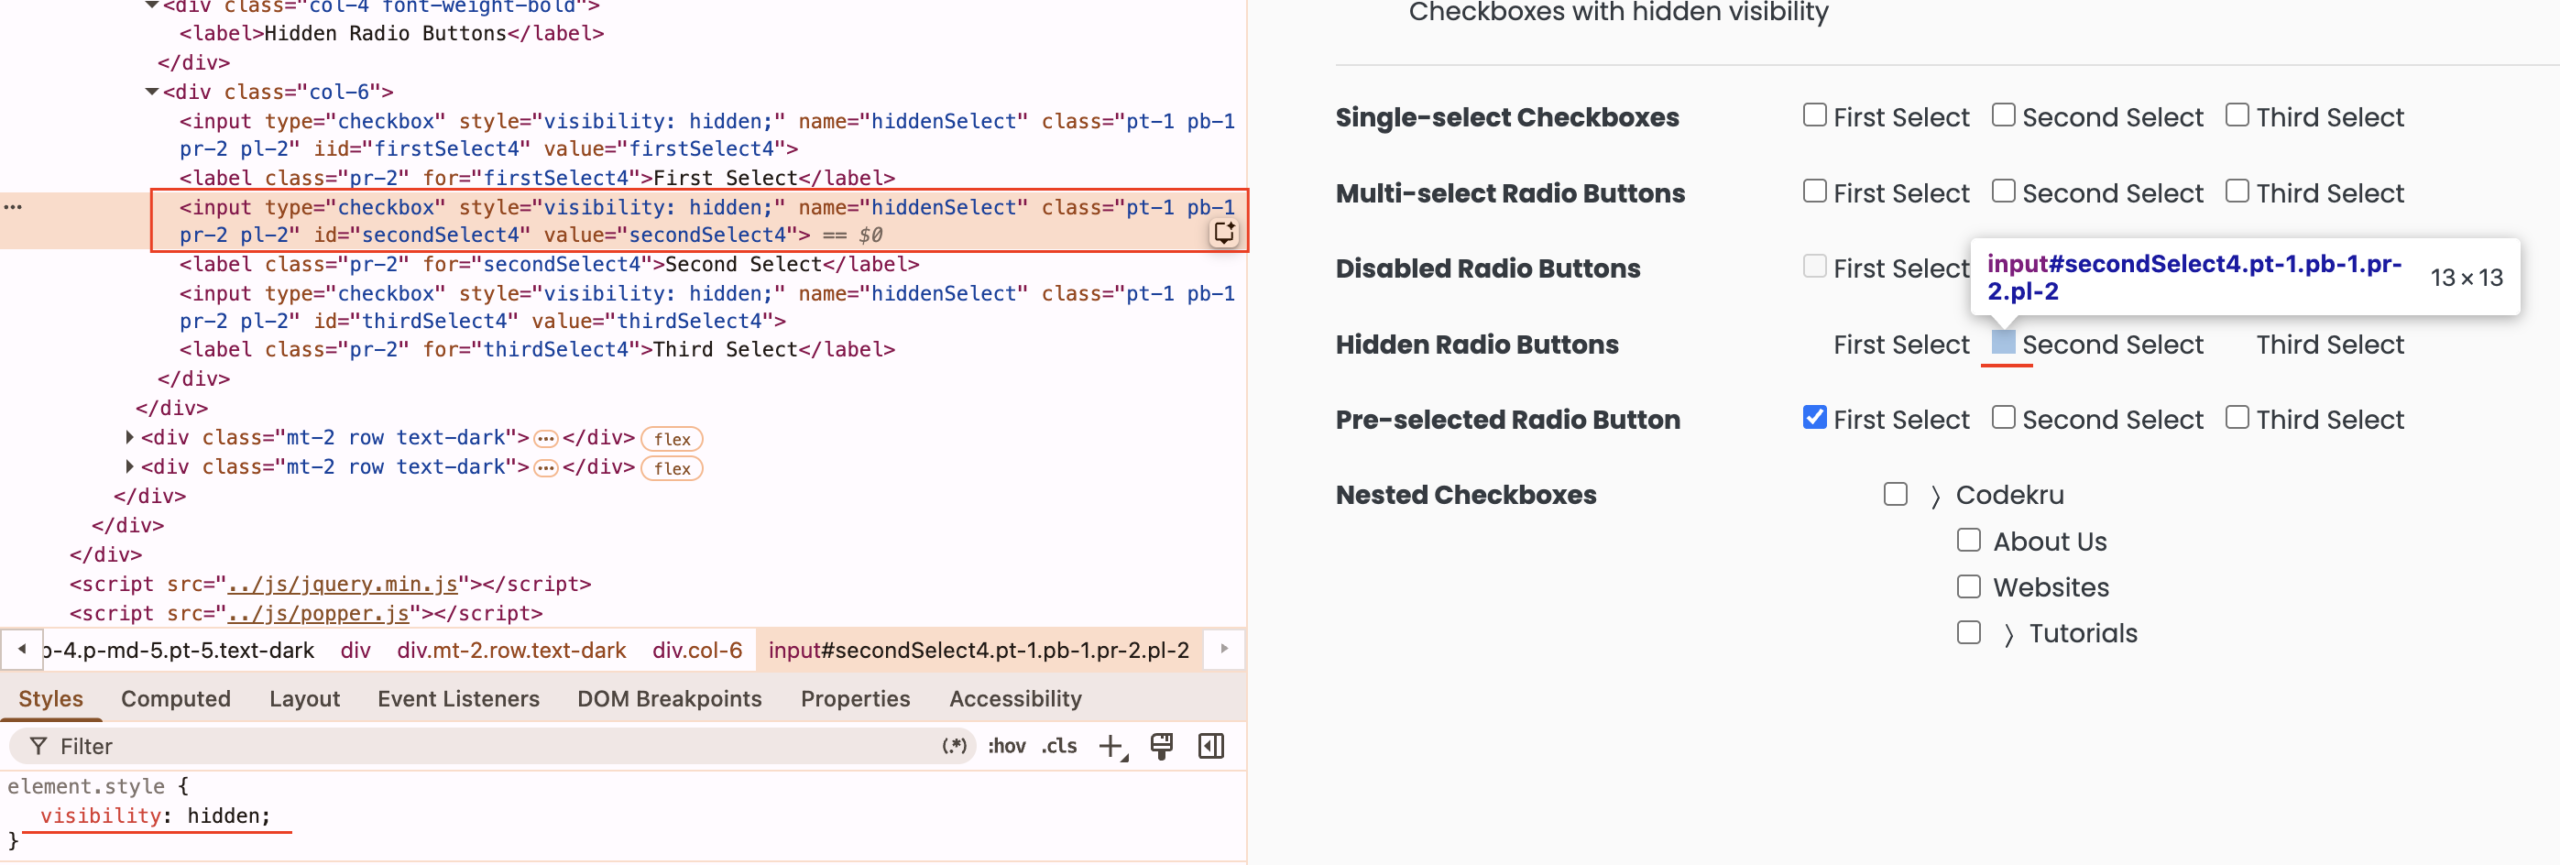Expand the first collapsed mt-2 row text-dark div
The width and height of the screenshot is (2560, 865).
tap(130, 437)
